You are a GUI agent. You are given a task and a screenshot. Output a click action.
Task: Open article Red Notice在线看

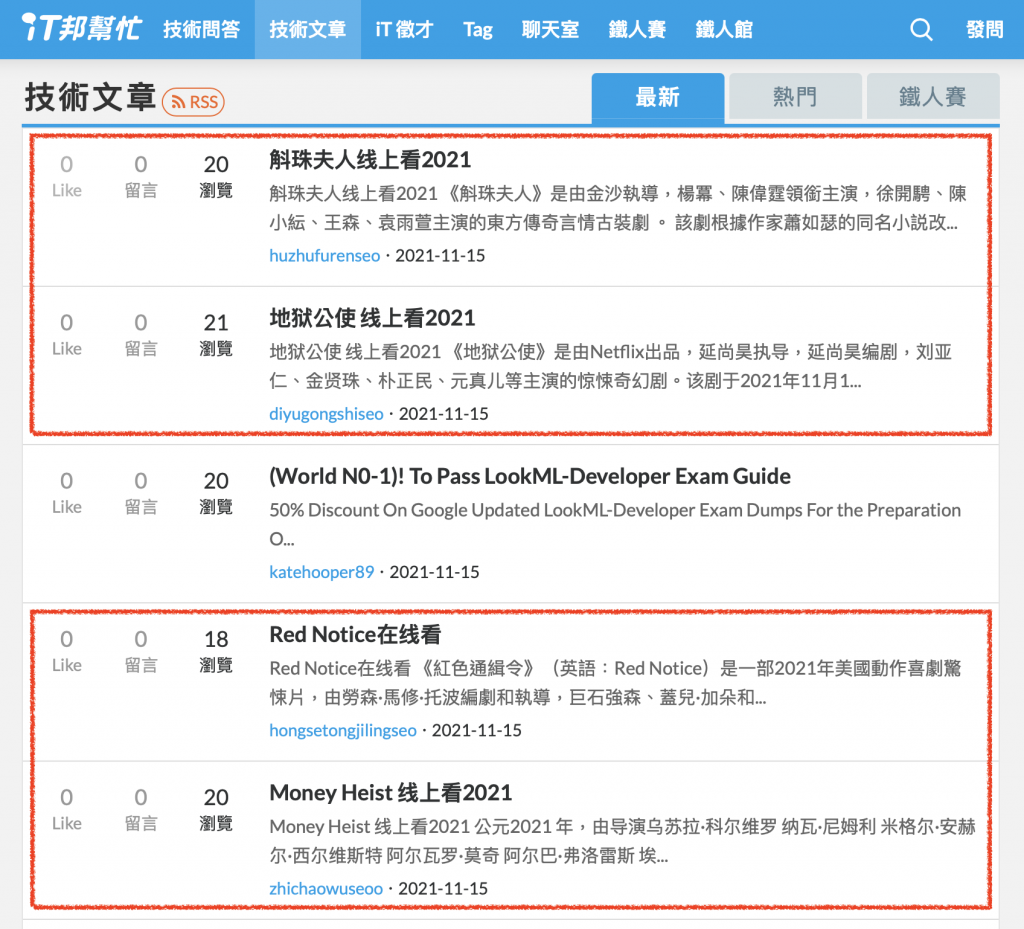click(355, 635)
